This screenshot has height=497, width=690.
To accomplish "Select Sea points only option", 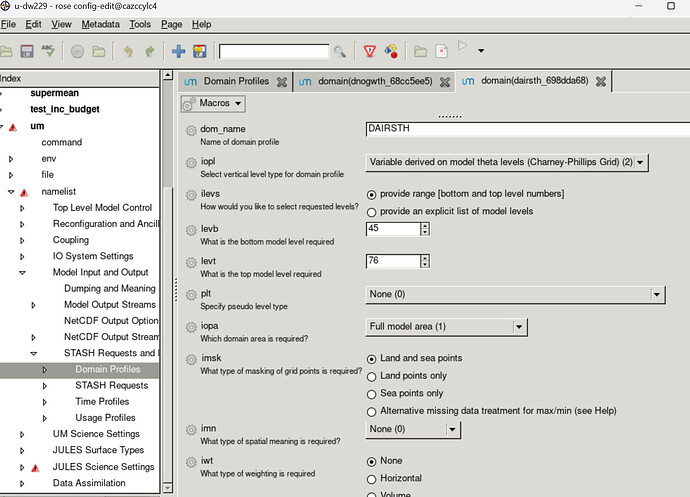I will 372,394.
